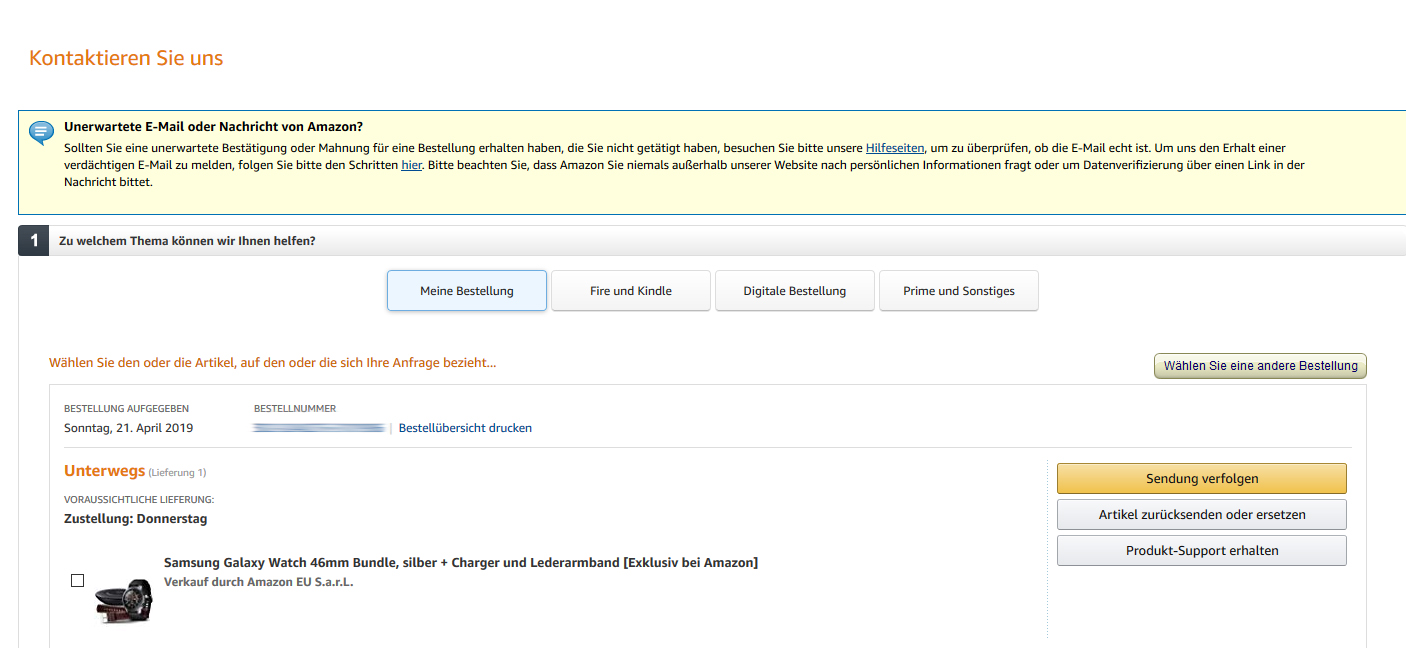Click the Kontaktieren Sie uns heading

pos(125,58)
